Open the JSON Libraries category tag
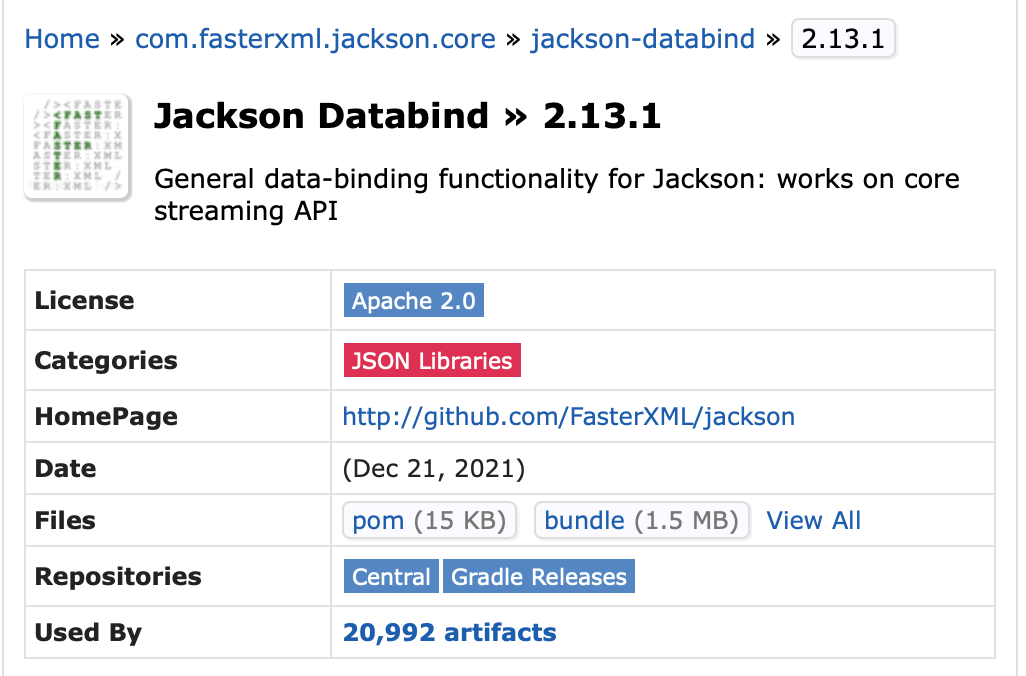Image resolution: width=1026 pixels, height=676 pixels. [x=432, y=360]
